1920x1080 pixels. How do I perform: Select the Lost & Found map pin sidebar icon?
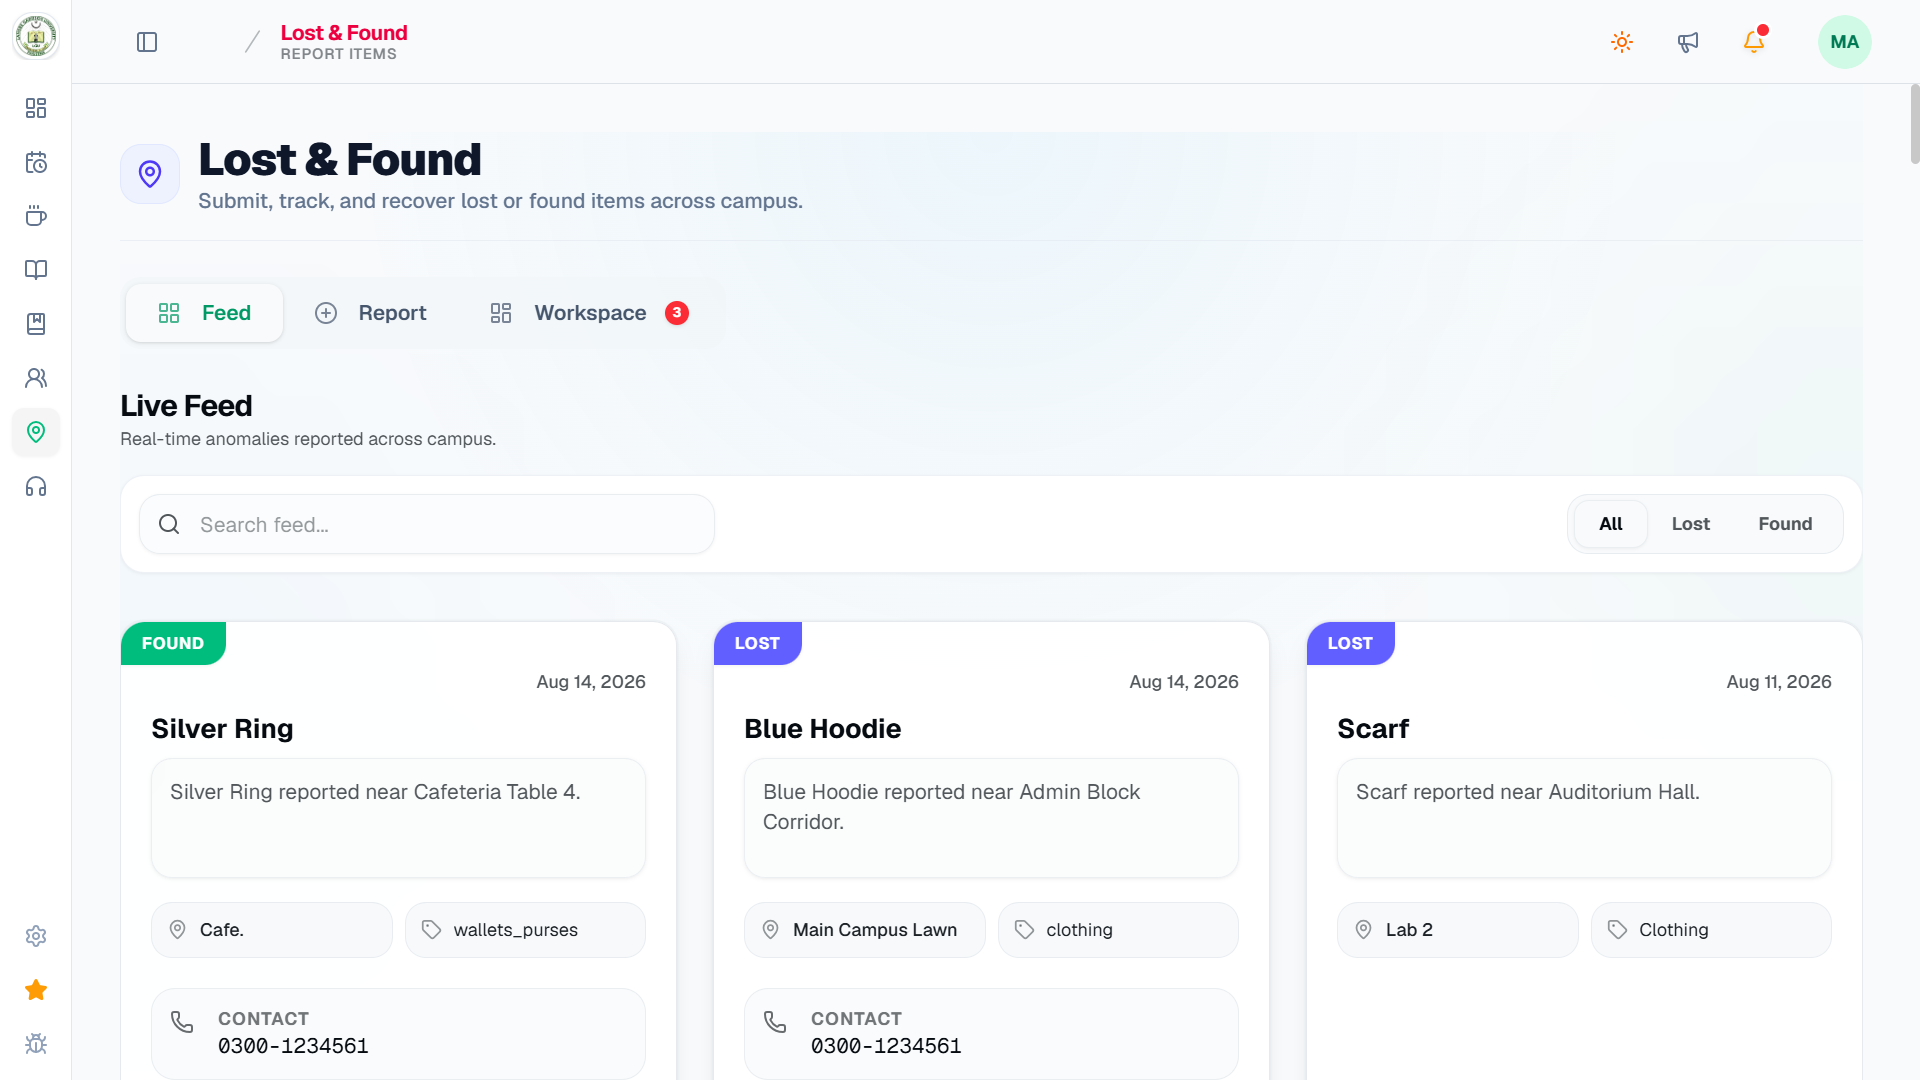pos(36,432)
